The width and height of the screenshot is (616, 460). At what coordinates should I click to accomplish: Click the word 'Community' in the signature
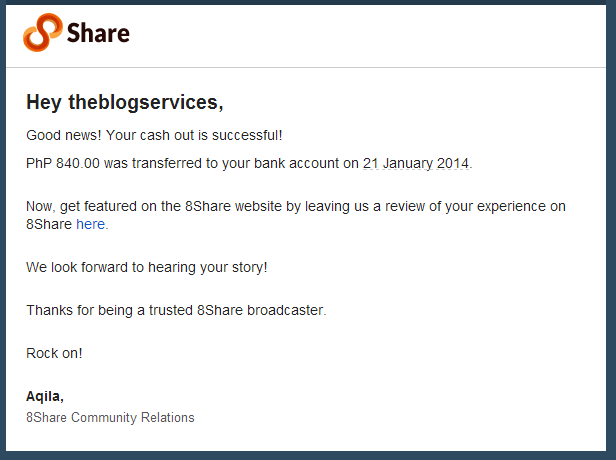coord(104,417)
